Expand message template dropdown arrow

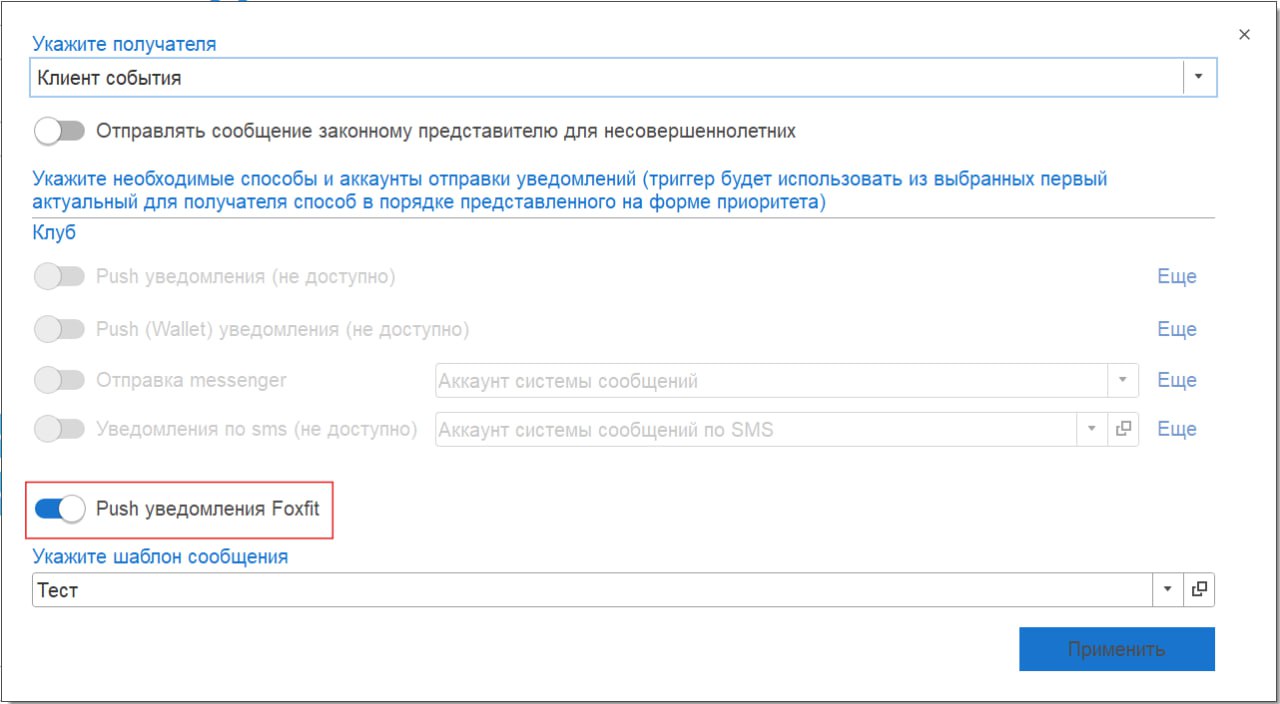[x=1167, y=590]
